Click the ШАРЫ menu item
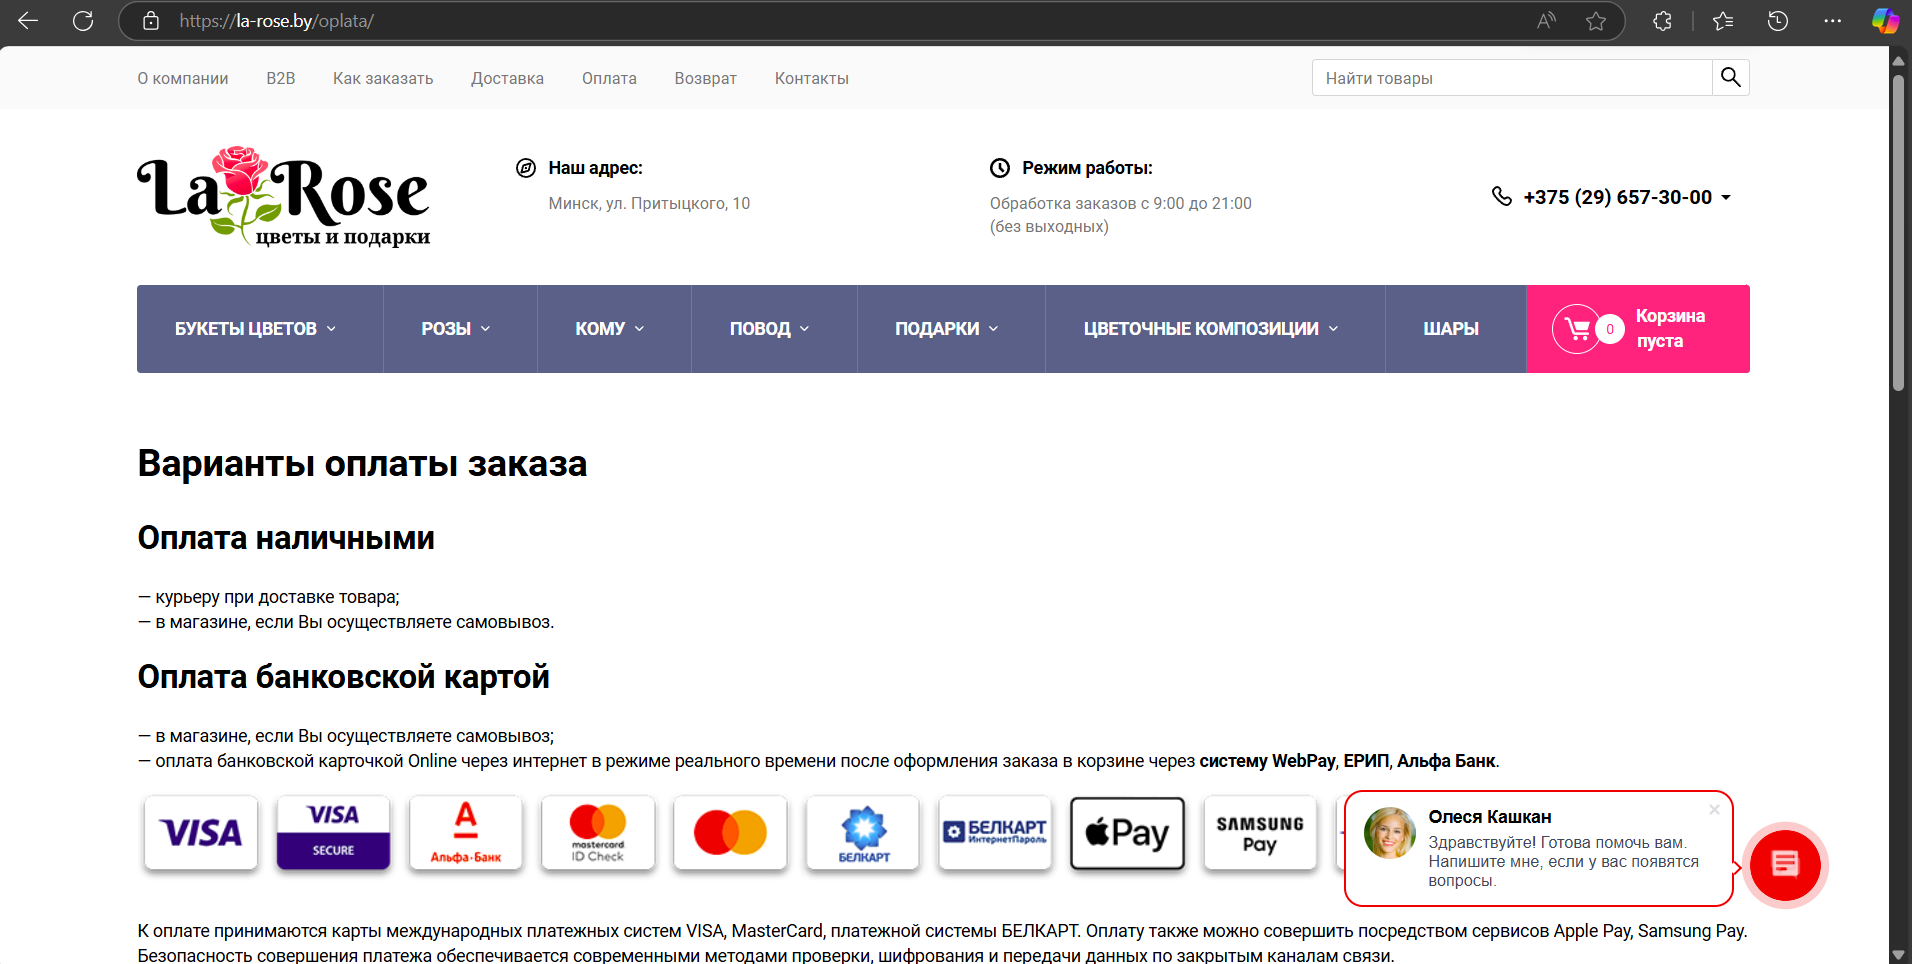This screenshot has width=1912, height=964. pyautogui.click(x=1452, y=328)
